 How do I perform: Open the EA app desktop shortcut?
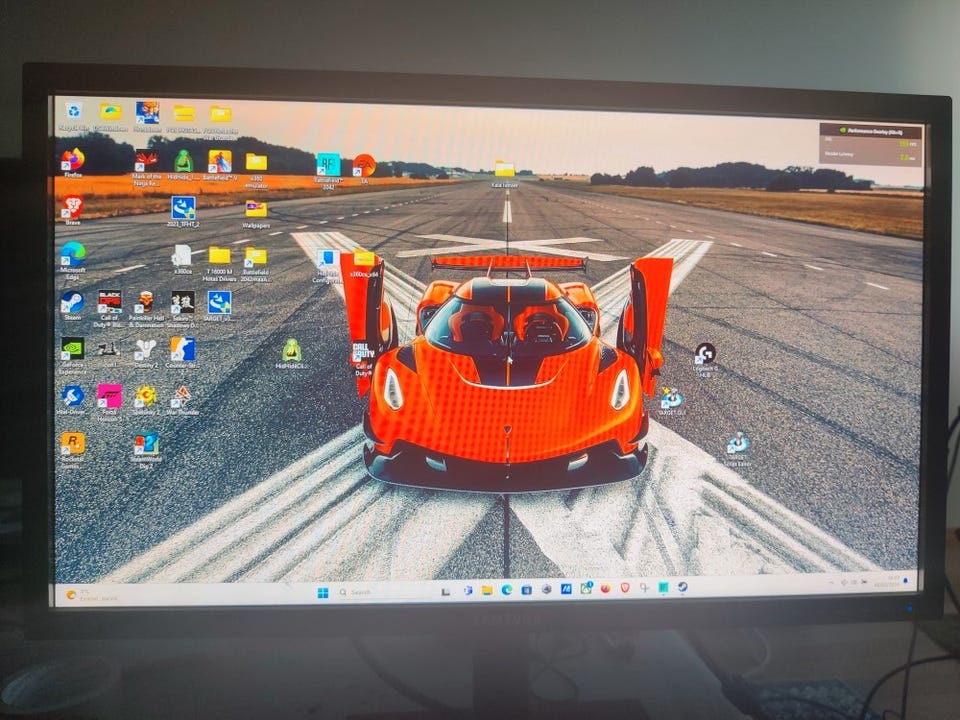(x=364, y=168)
